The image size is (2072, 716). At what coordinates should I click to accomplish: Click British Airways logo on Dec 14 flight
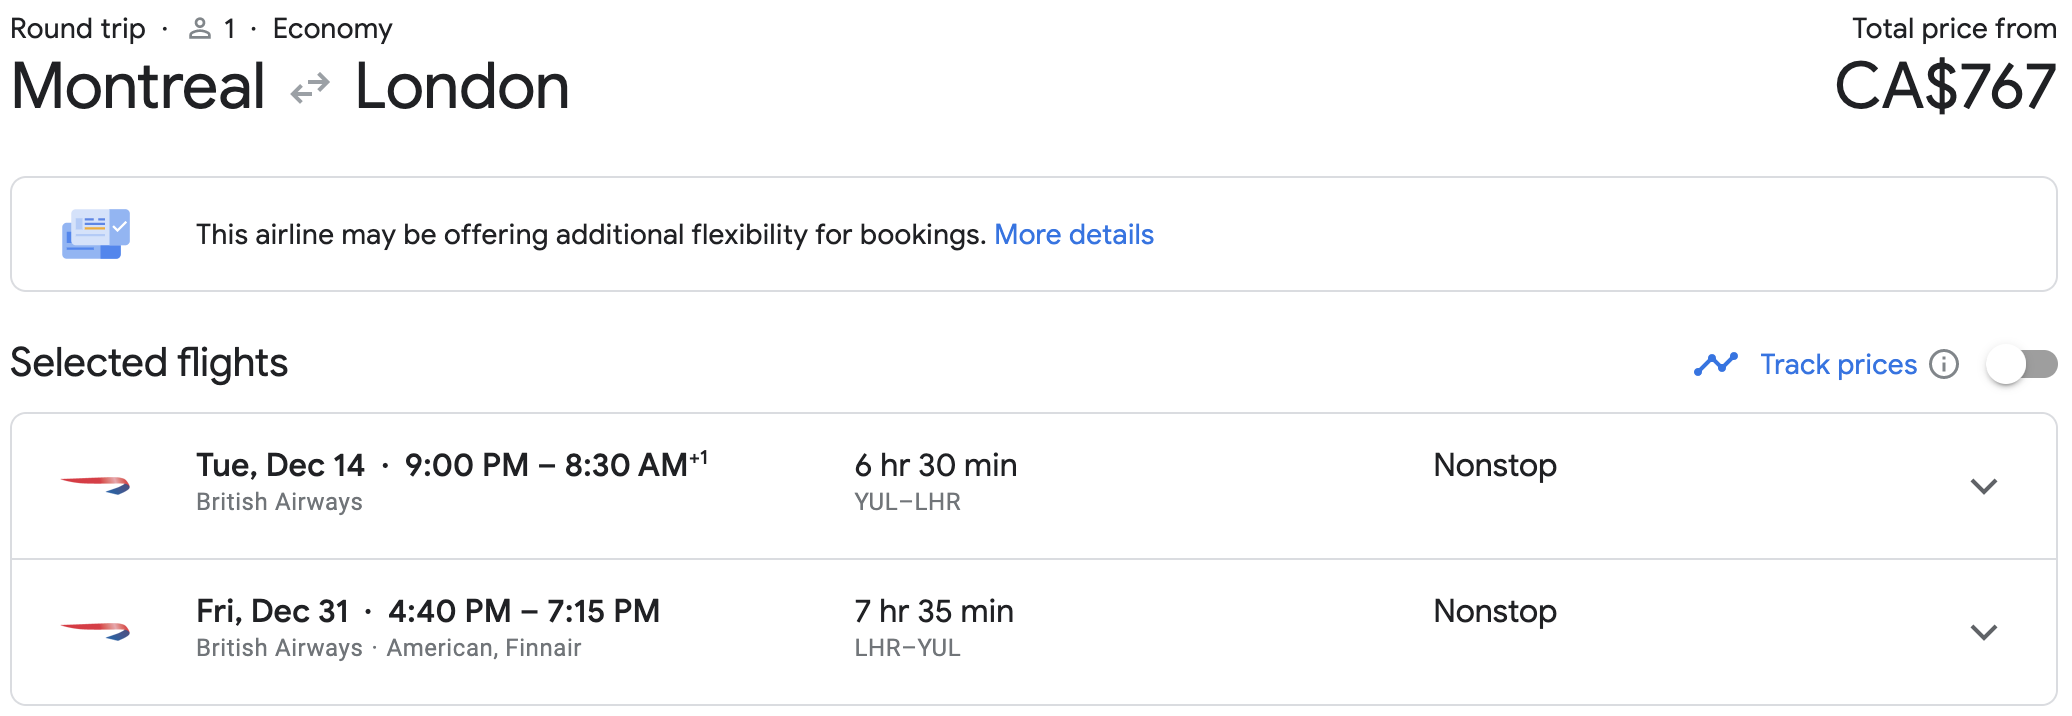coord(96,485)
